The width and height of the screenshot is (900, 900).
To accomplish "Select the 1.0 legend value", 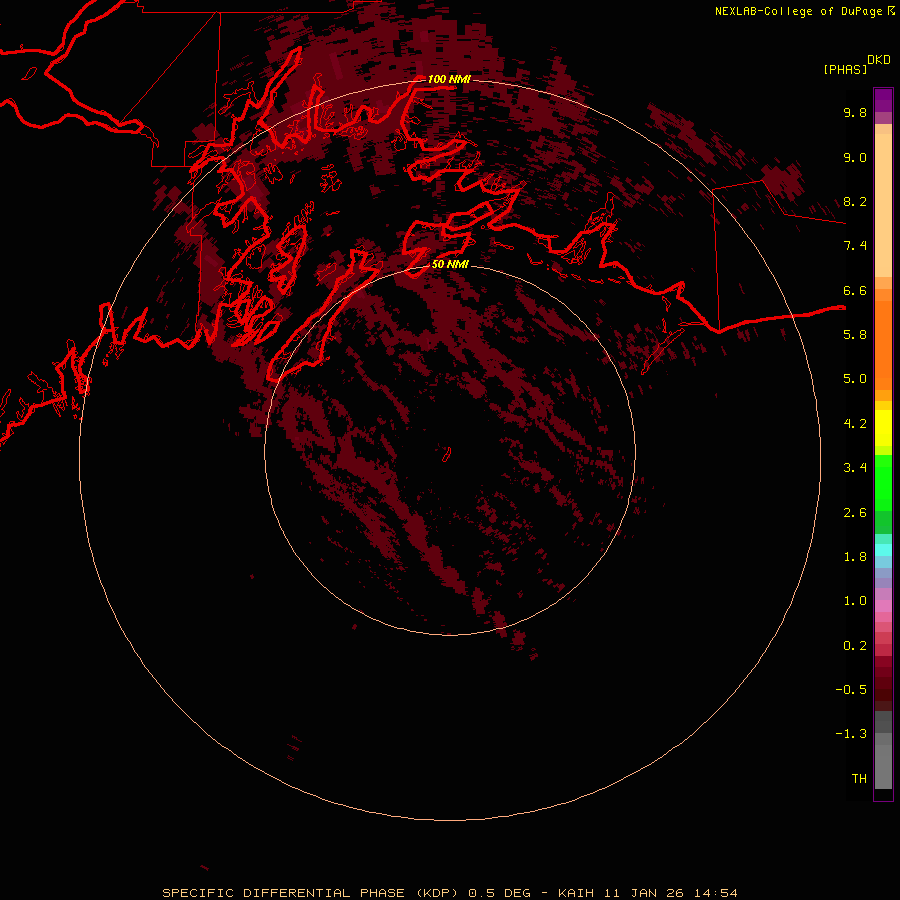I will click(855, 601).
